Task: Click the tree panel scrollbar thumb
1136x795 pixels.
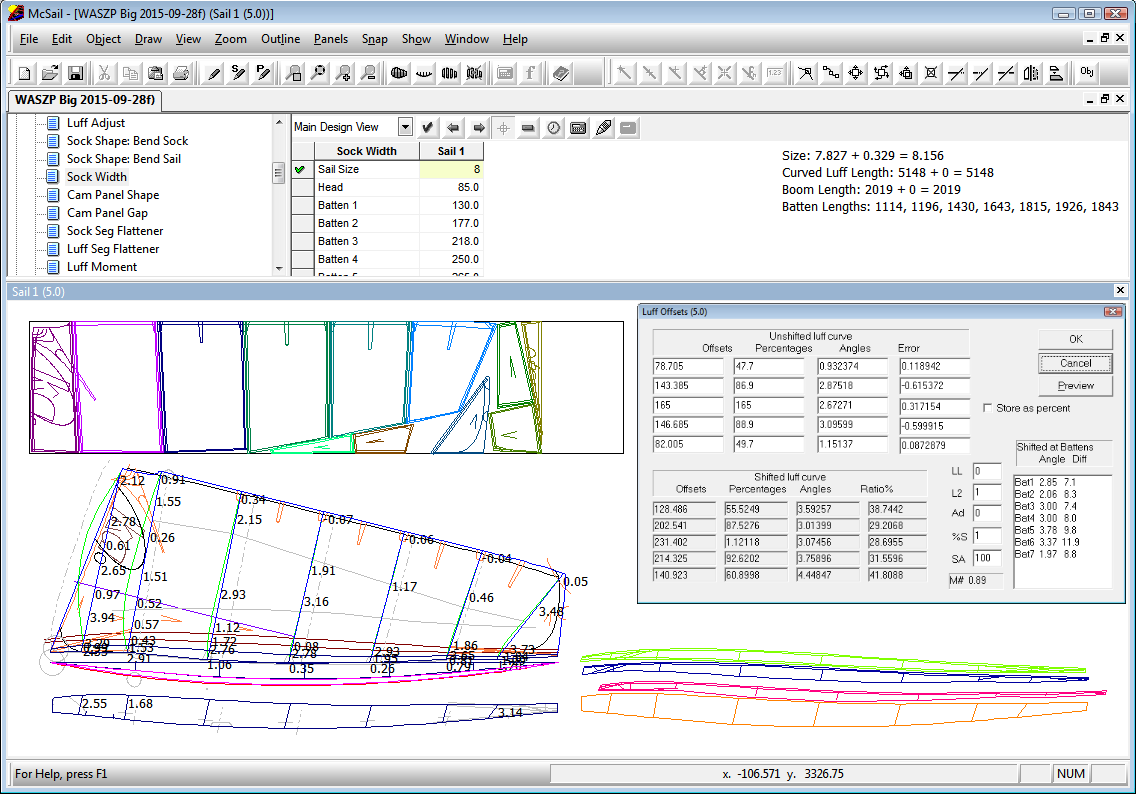Action: [278, 173]
